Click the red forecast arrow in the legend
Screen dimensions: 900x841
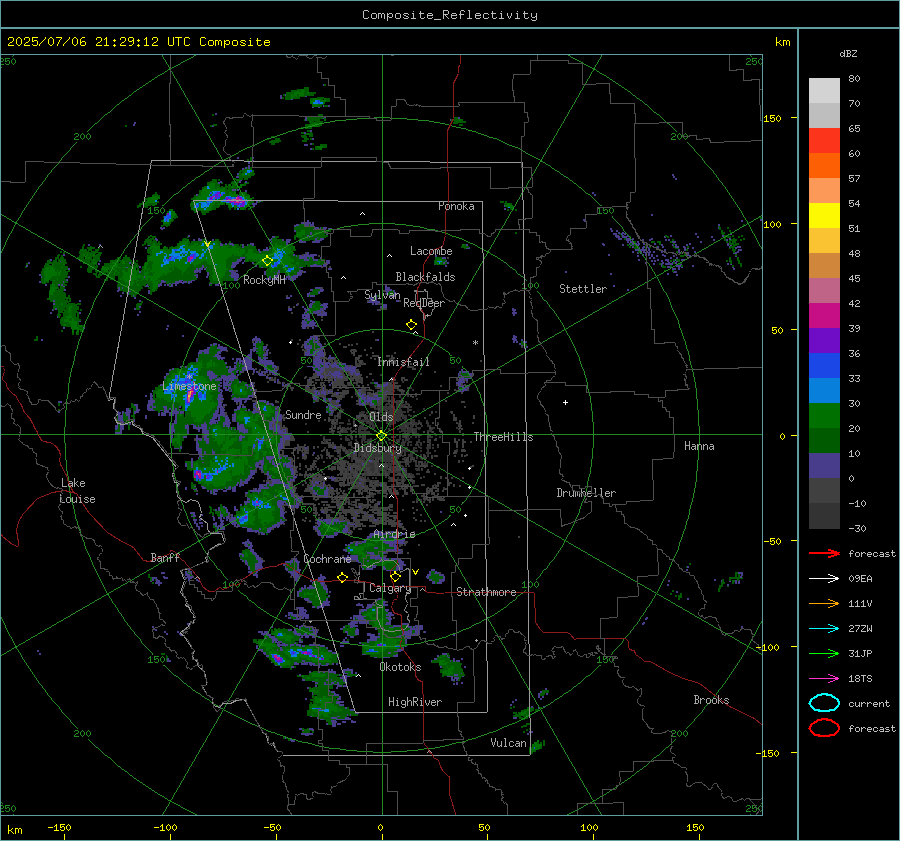(824, 553)
